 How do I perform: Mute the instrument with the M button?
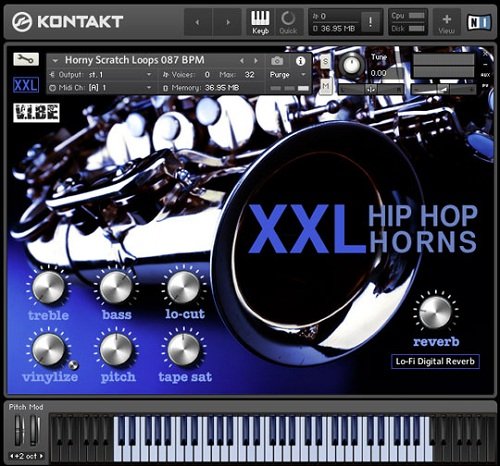point(326,86)
